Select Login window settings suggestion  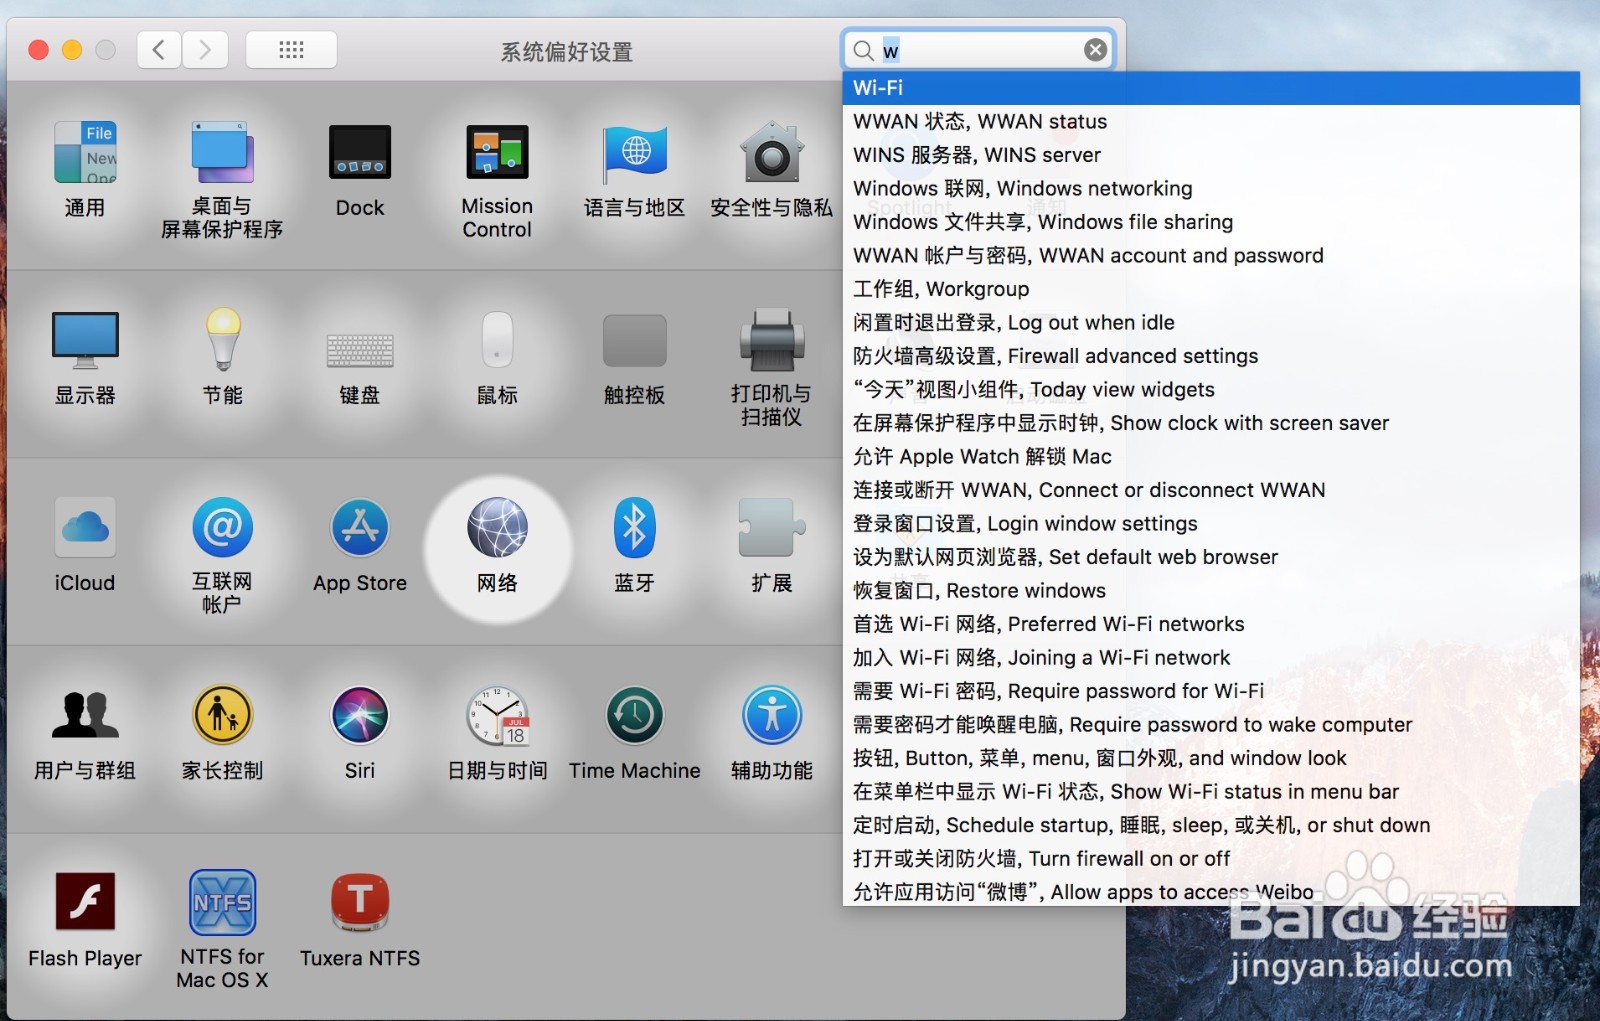tap(1211, 523)
